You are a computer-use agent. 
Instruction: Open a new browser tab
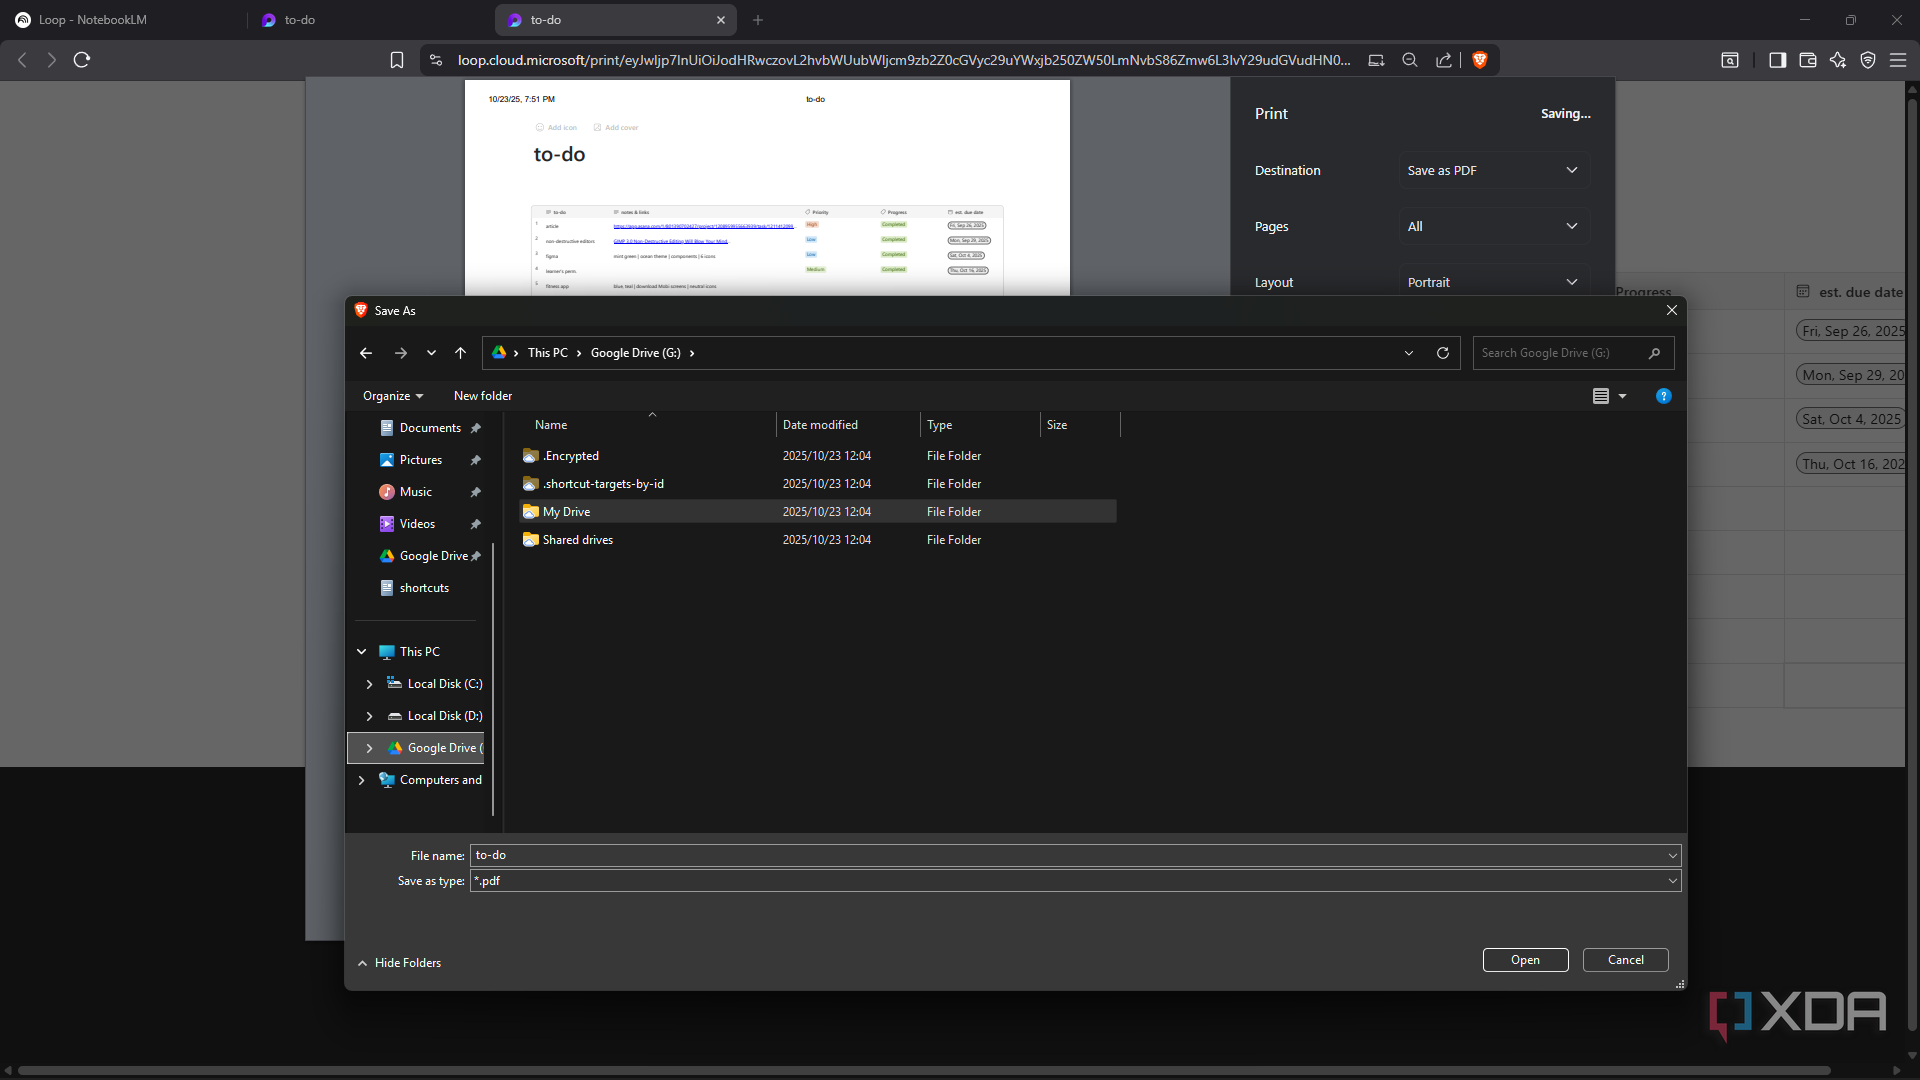(x=758, y=20)
